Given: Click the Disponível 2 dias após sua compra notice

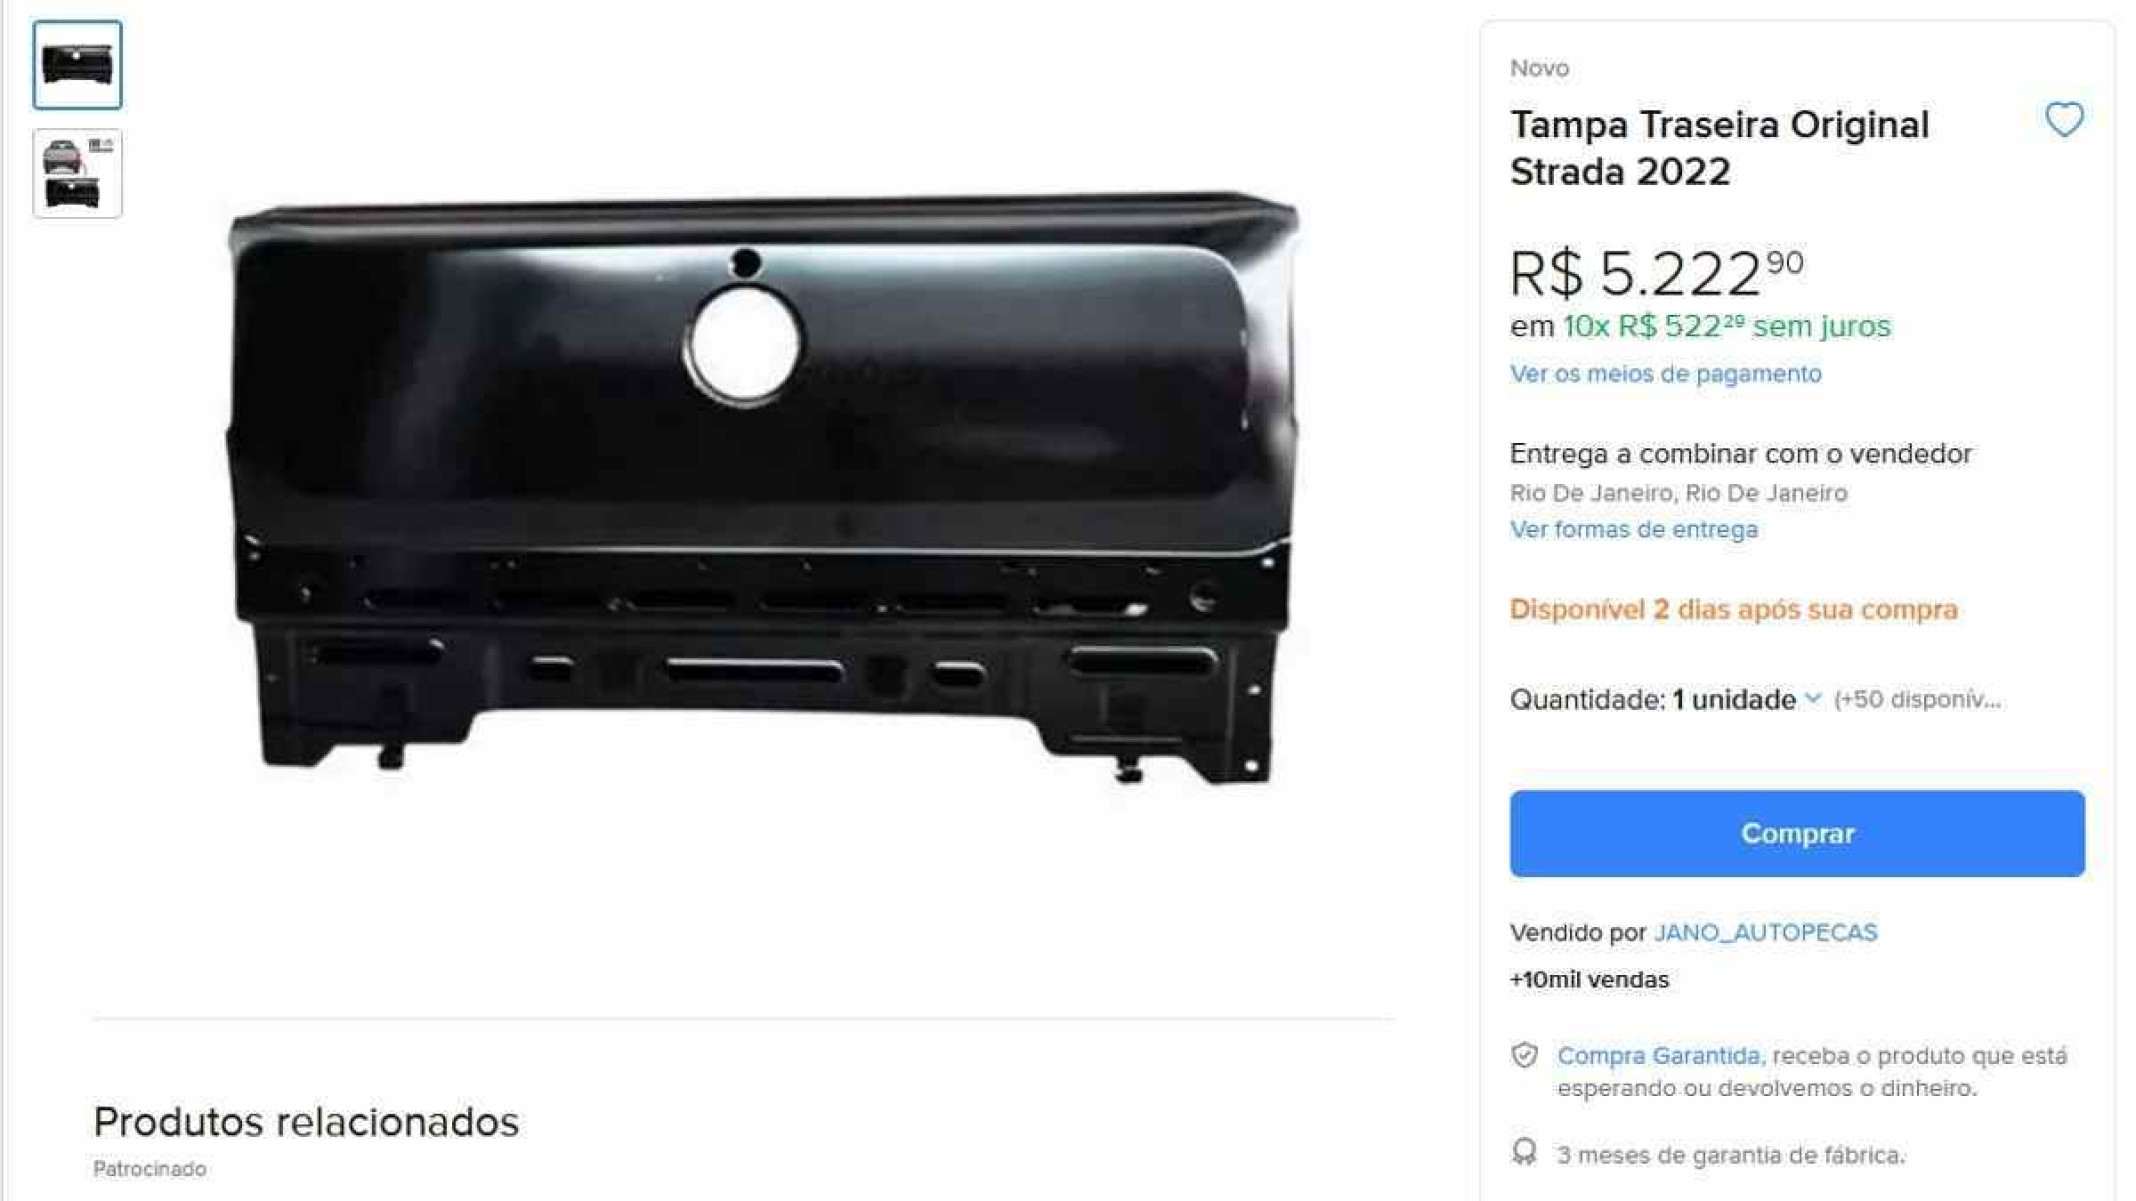Looking at the screenshot, I should [x=1733, y=610].
